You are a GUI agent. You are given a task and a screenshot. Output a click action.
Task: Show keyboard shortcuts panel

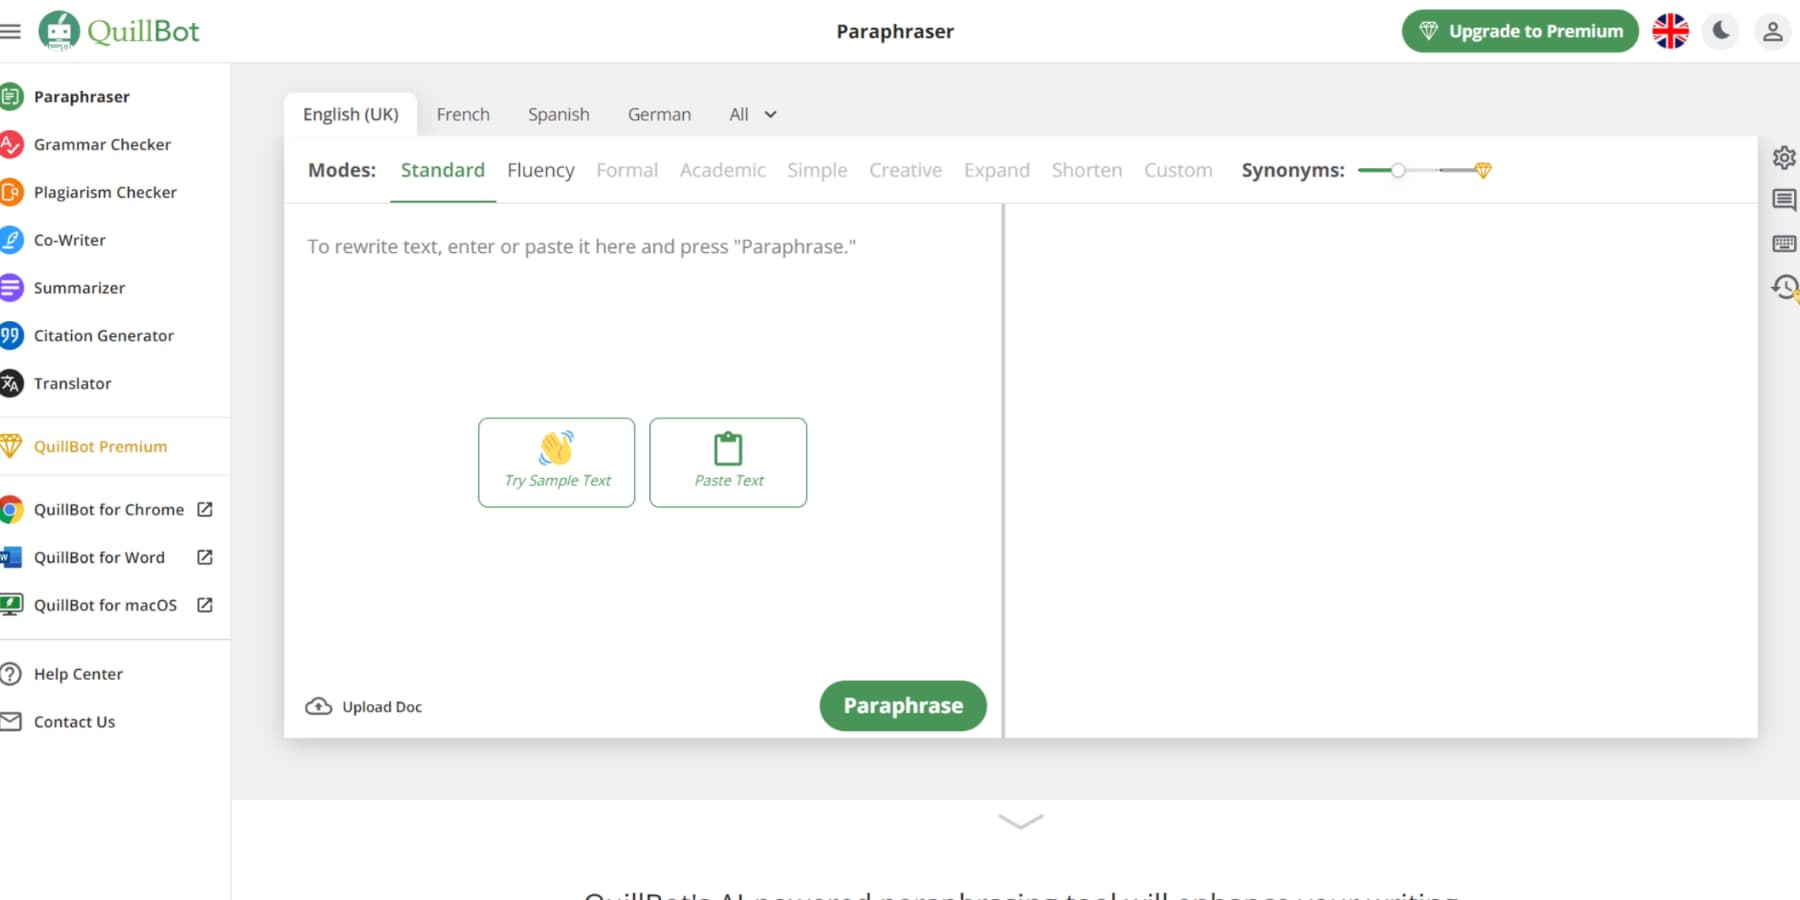coord(1784,243)
